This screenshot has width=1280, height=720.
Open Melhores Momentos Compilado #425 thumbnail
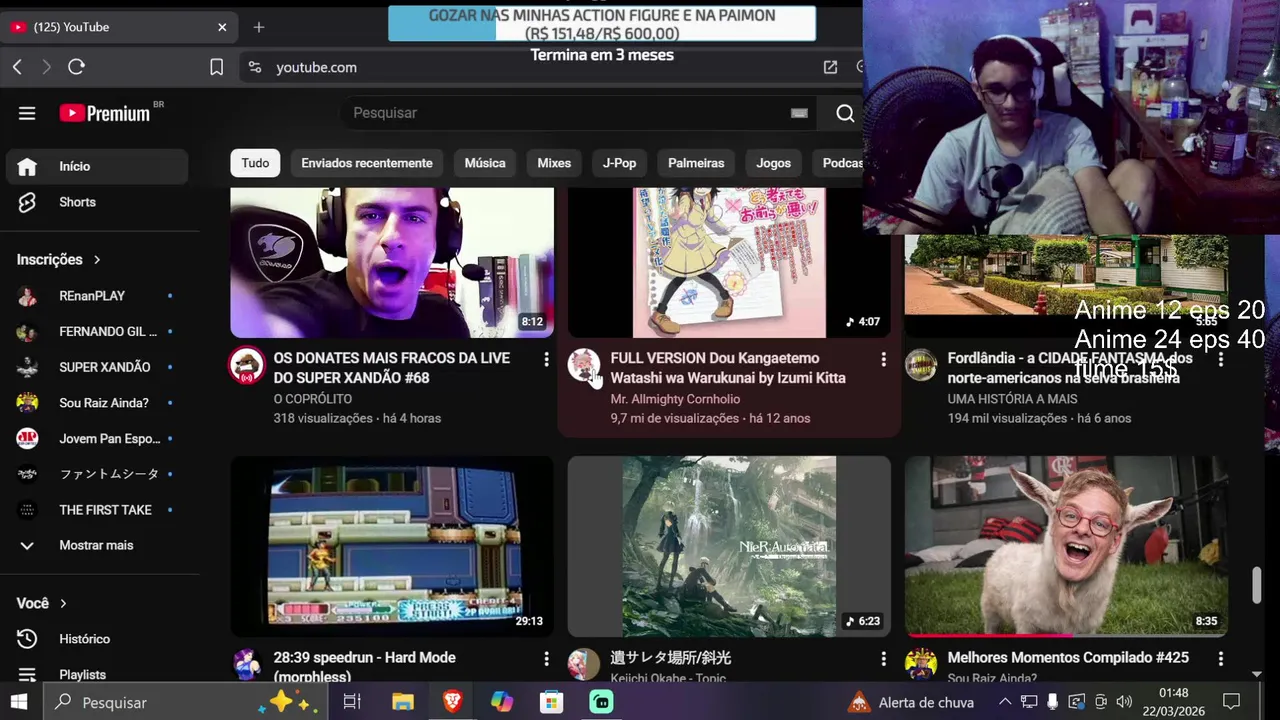1066,547
